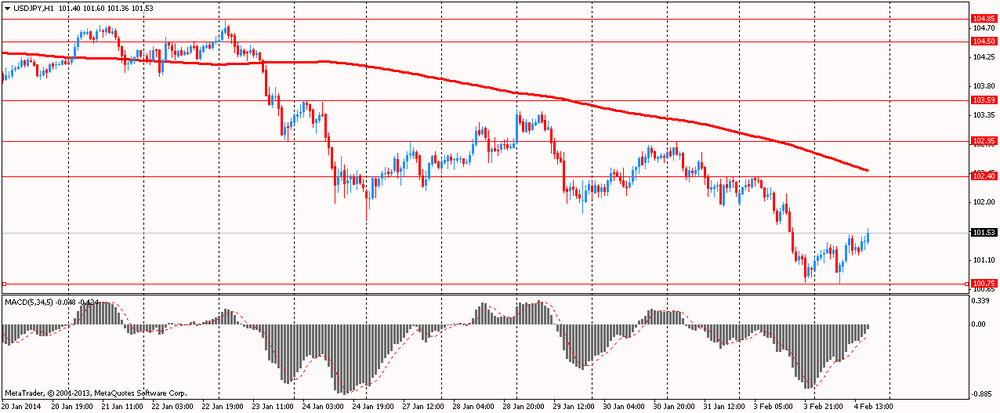1000x413 pixels.
Task: Select the 102.95 red price label
Action: [x=982, y=141]
